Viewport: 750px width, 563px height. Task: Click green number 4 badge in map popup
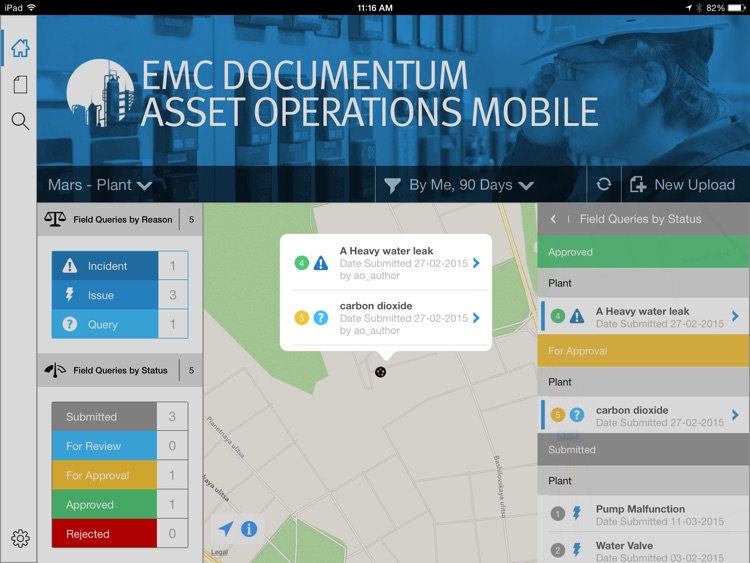[x=301, y=263]
